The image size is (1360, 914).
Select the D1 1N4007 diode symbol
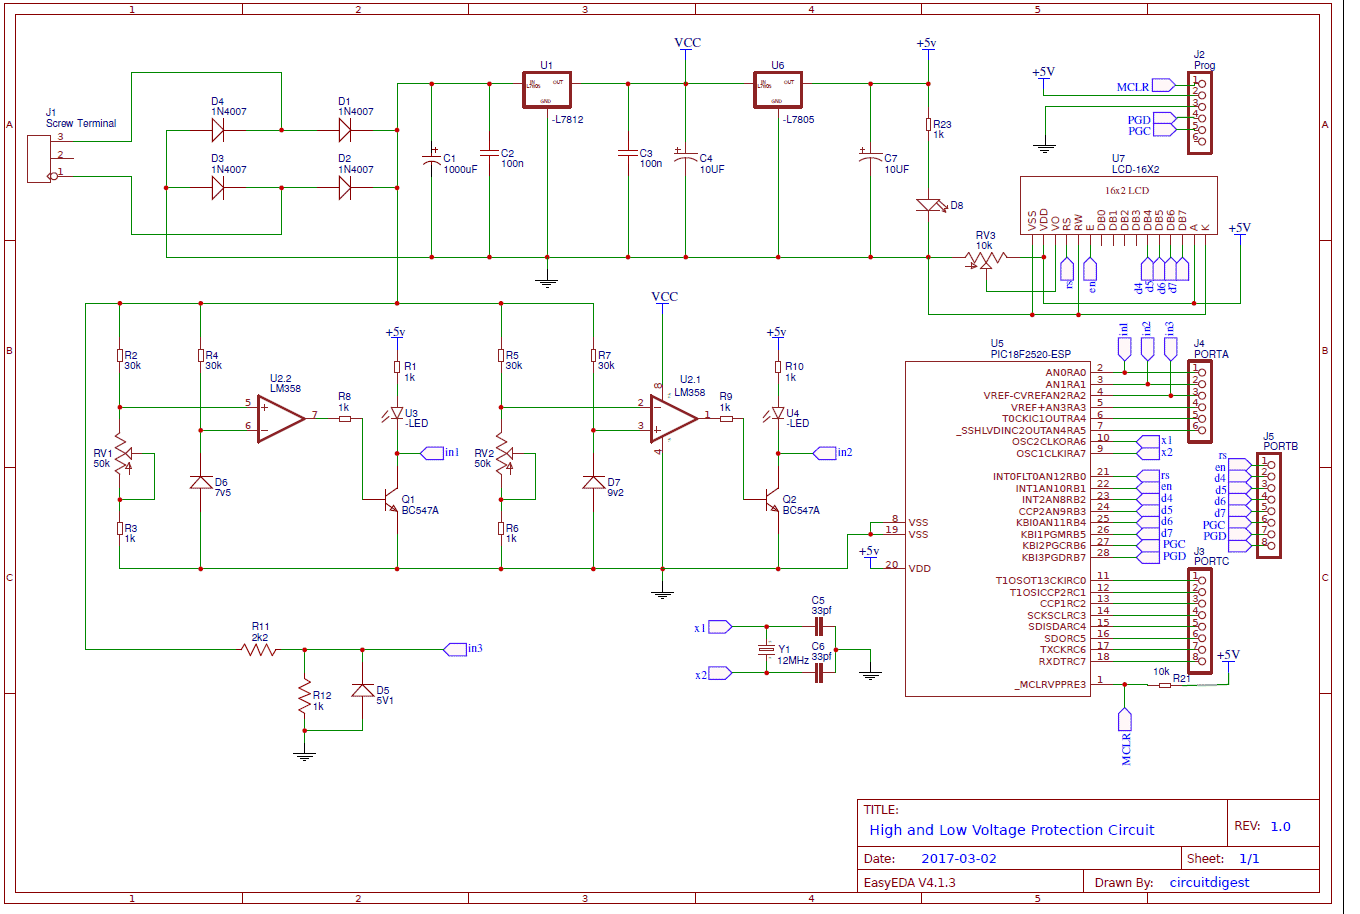click(x=345, y=128)
